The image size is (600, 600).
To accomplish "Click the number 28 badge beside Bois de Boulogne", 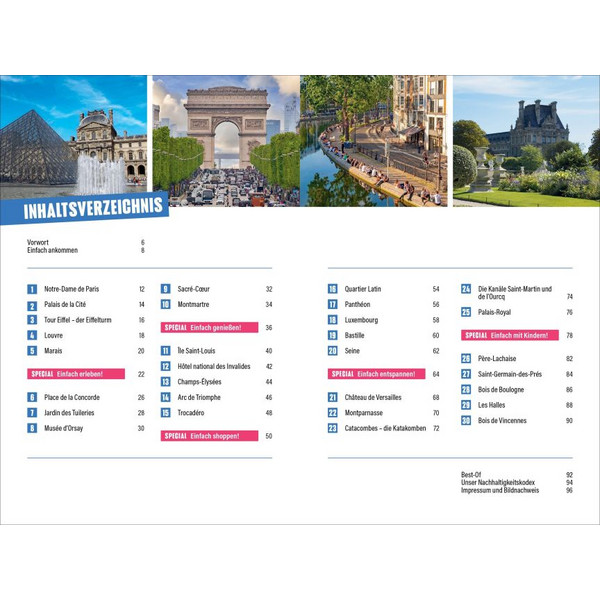I will pos(466,390).
